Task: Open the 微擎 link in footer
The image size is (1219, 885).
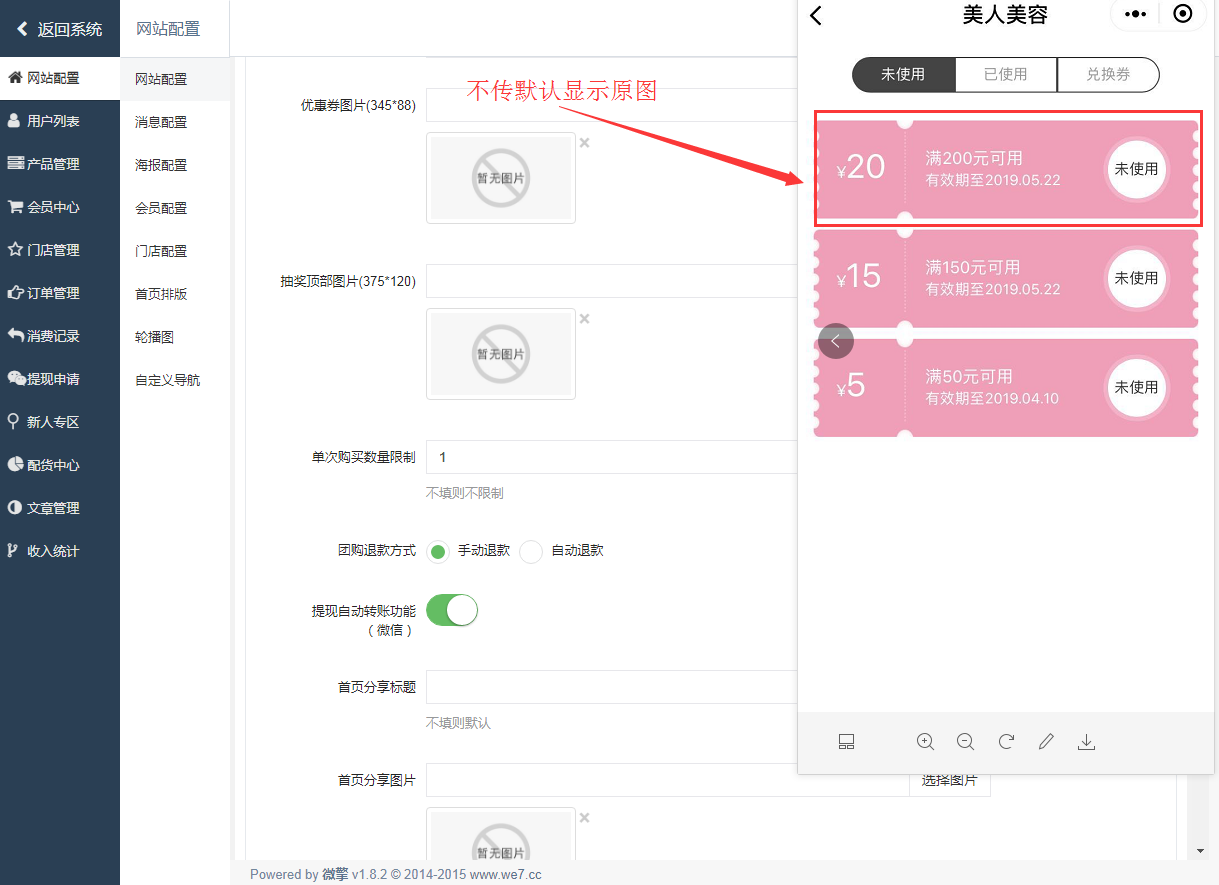Action: [335, 874]
